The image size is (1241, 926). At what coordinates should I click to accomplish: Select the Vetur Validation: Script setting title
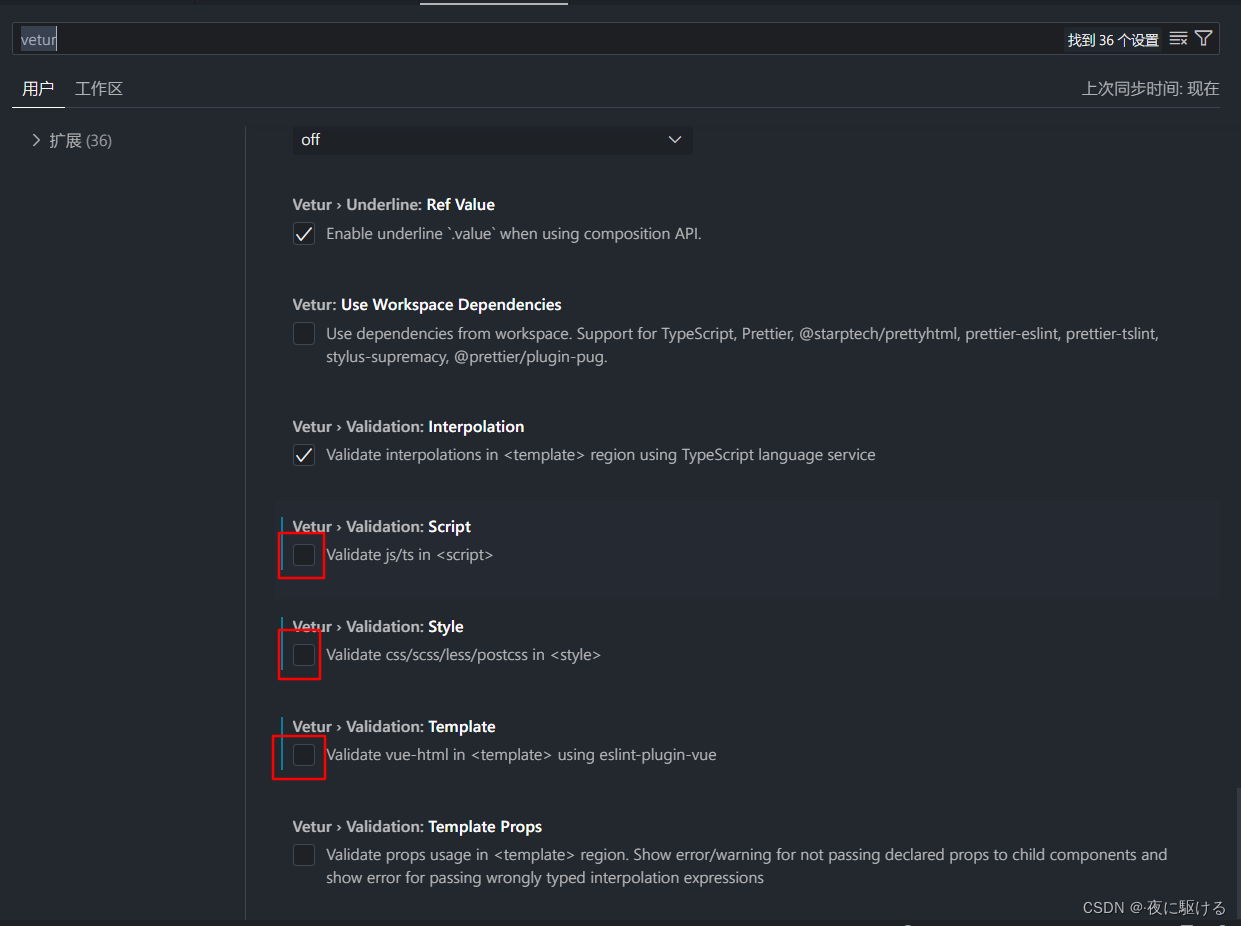381,526
